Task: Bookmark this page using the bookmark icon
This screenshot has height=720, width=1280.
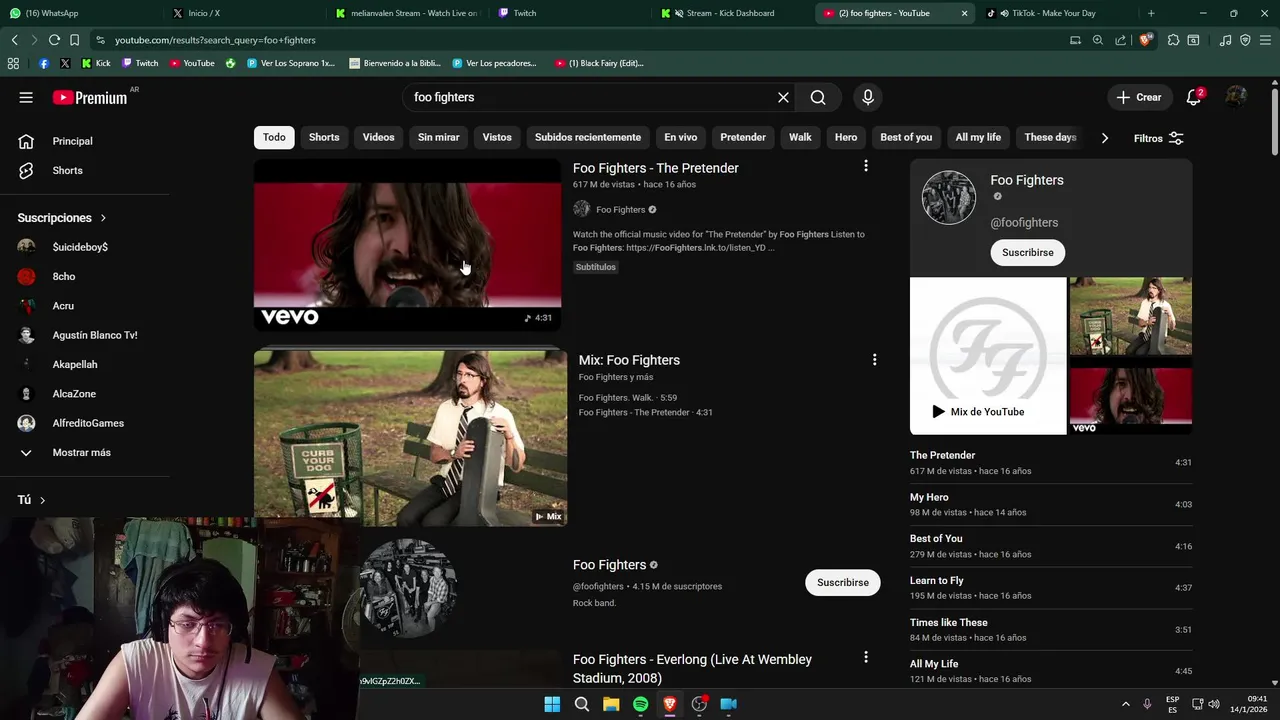Action: [x=74, y=40]
